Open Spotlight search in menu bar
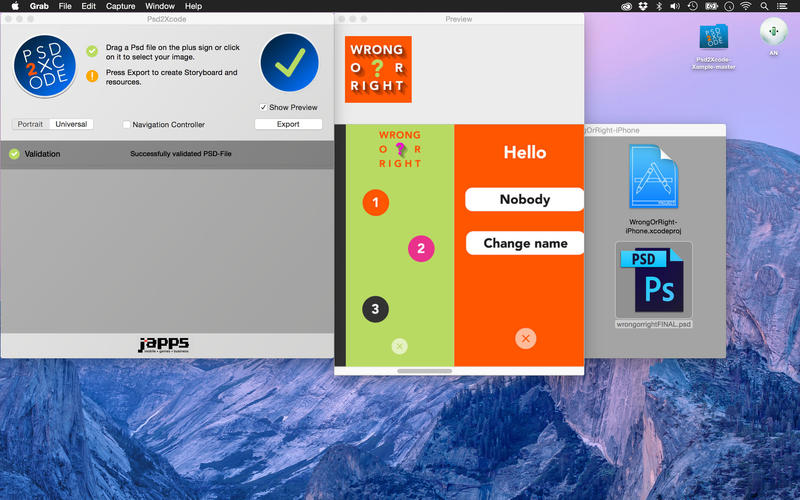This screenshot has height=500, width=800. 765,6
